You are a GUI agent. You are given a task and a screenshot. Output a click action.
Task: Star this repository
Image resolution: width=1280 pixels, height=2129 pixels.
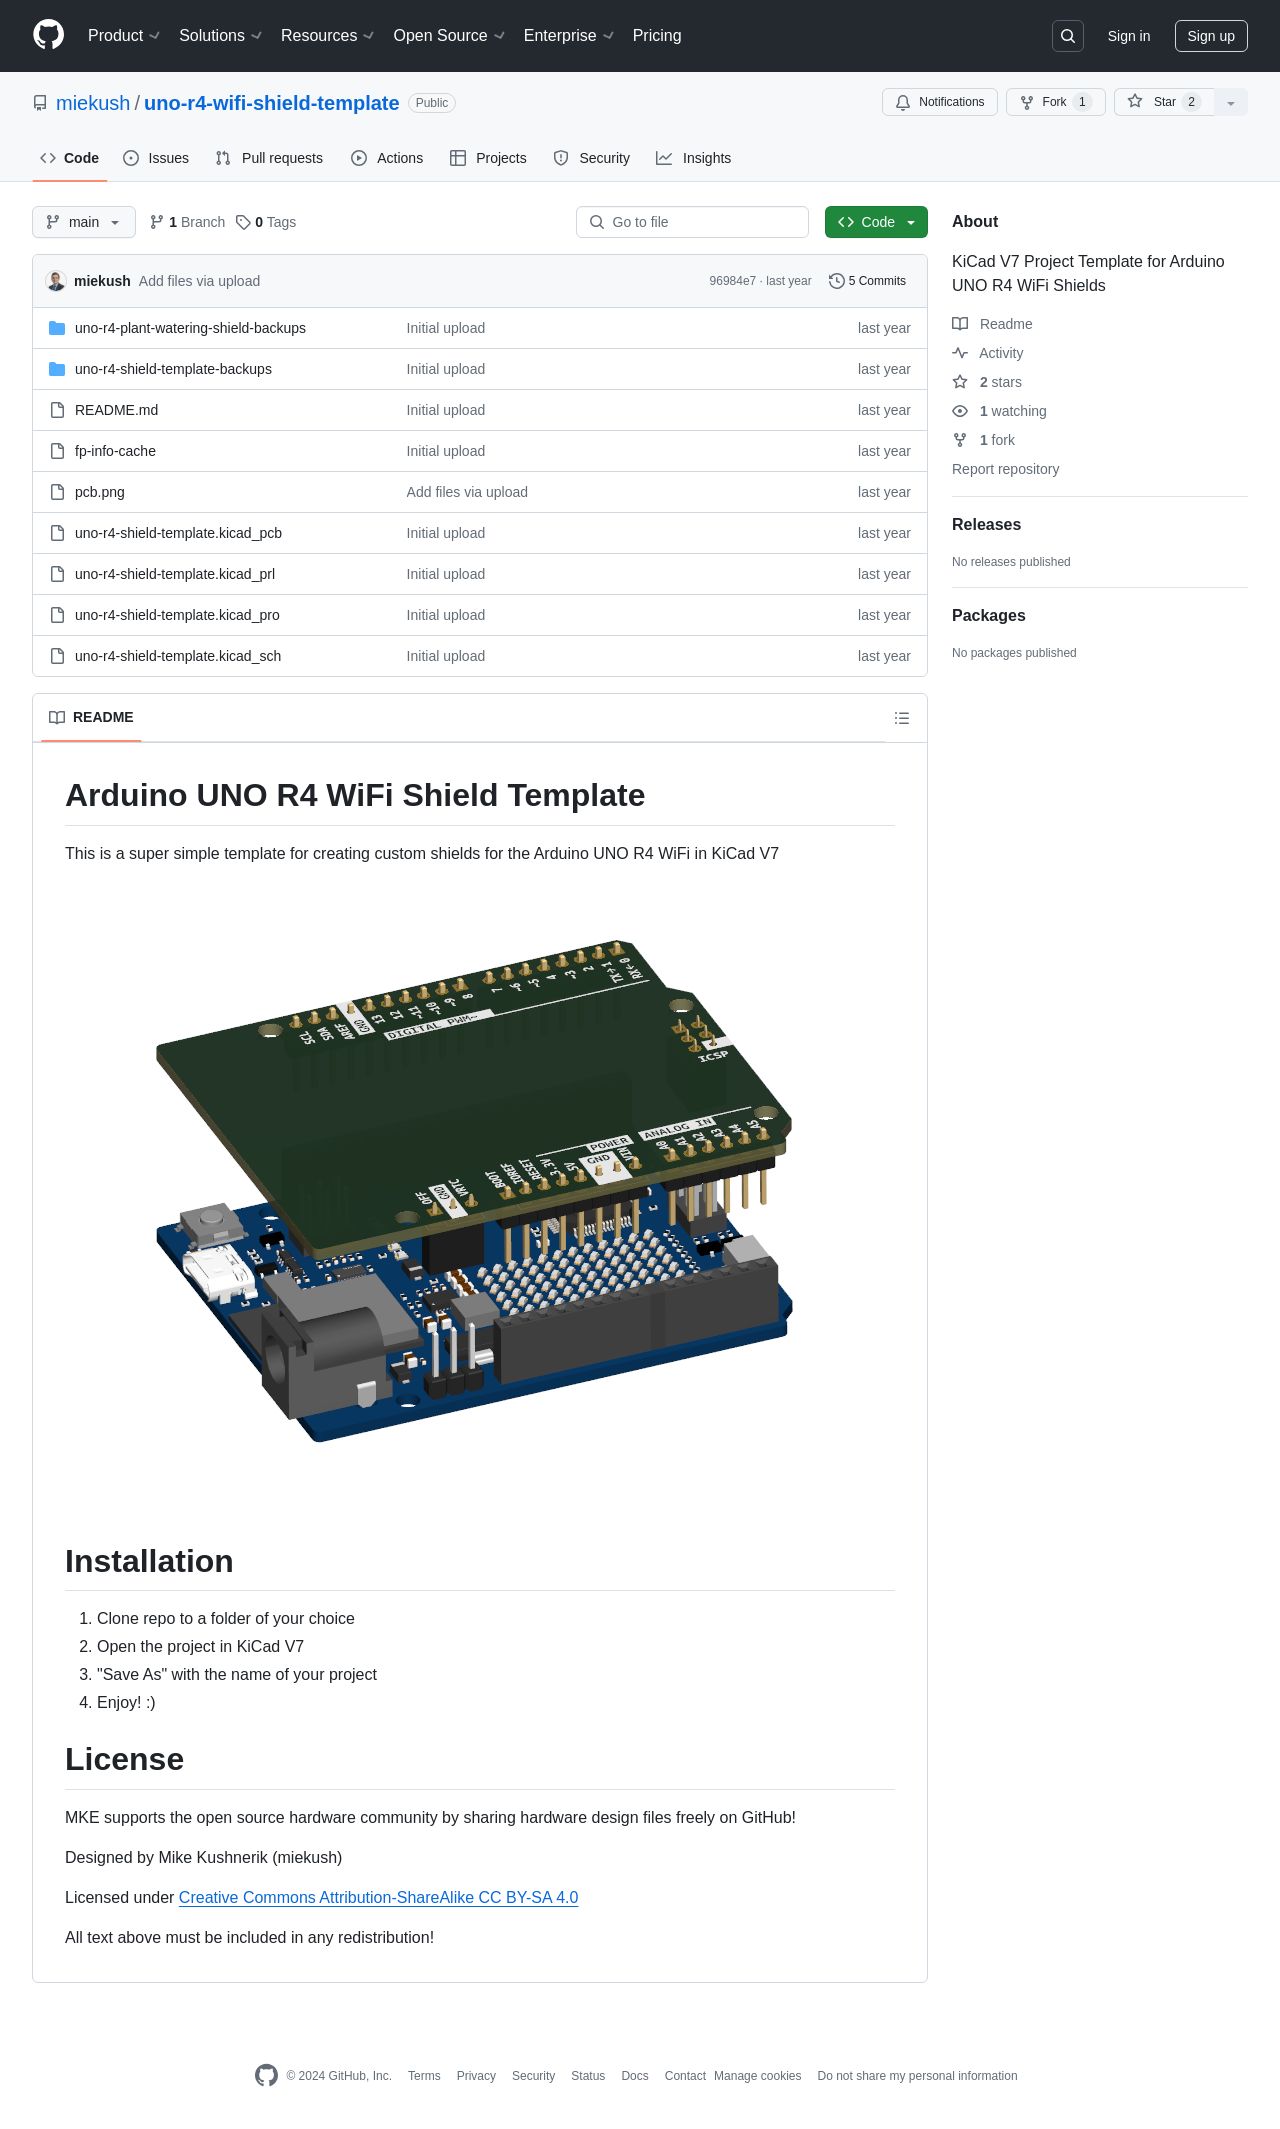(1164, 102)
